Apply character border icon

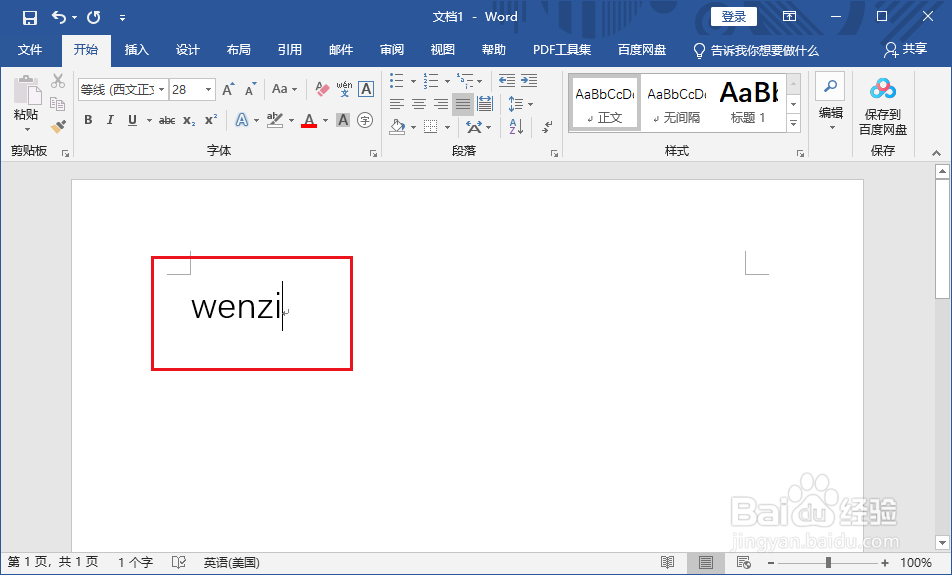(x=366, y=89)
